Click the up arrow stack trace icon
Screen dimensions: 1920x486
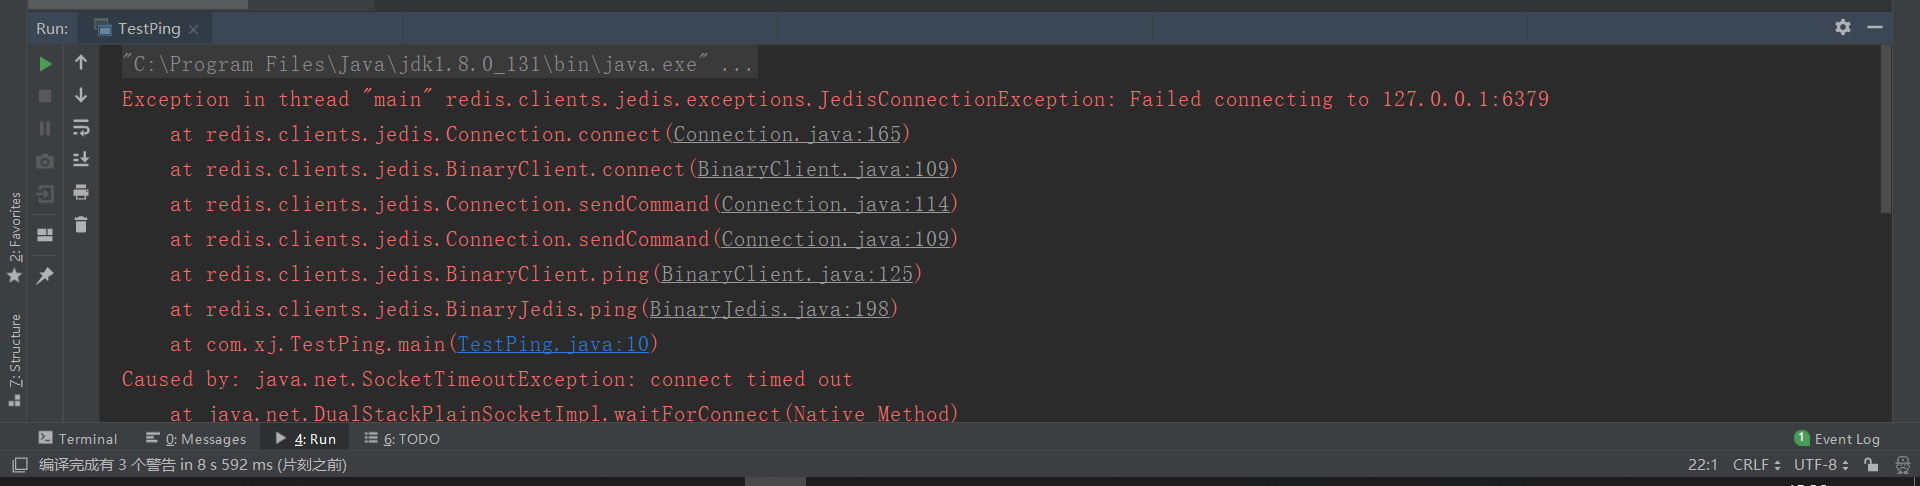pyautogui.click(x=81, y=63)
